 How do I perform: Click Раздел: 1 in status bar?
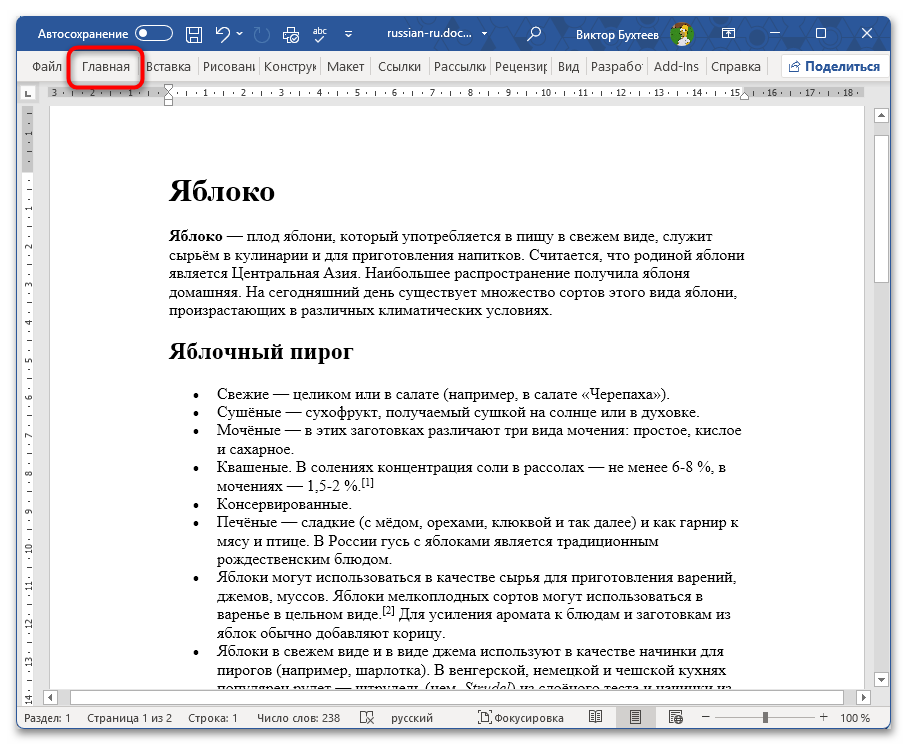point(47,718)
